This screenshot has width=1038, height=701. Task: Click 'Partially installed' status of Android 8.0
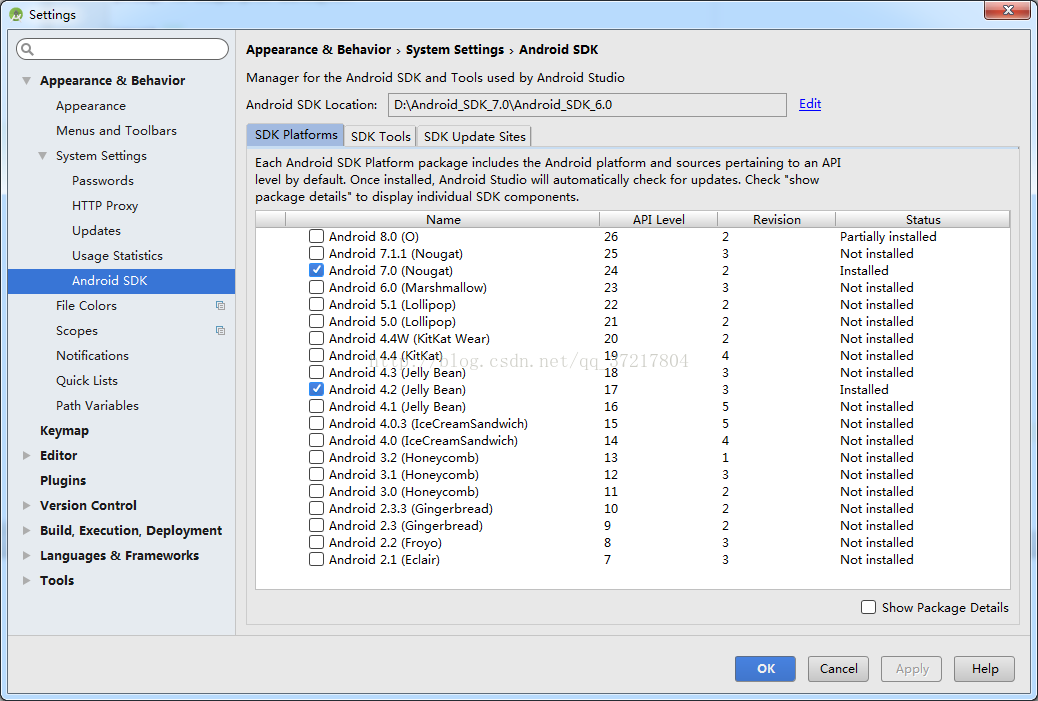[x=888, y=236]
